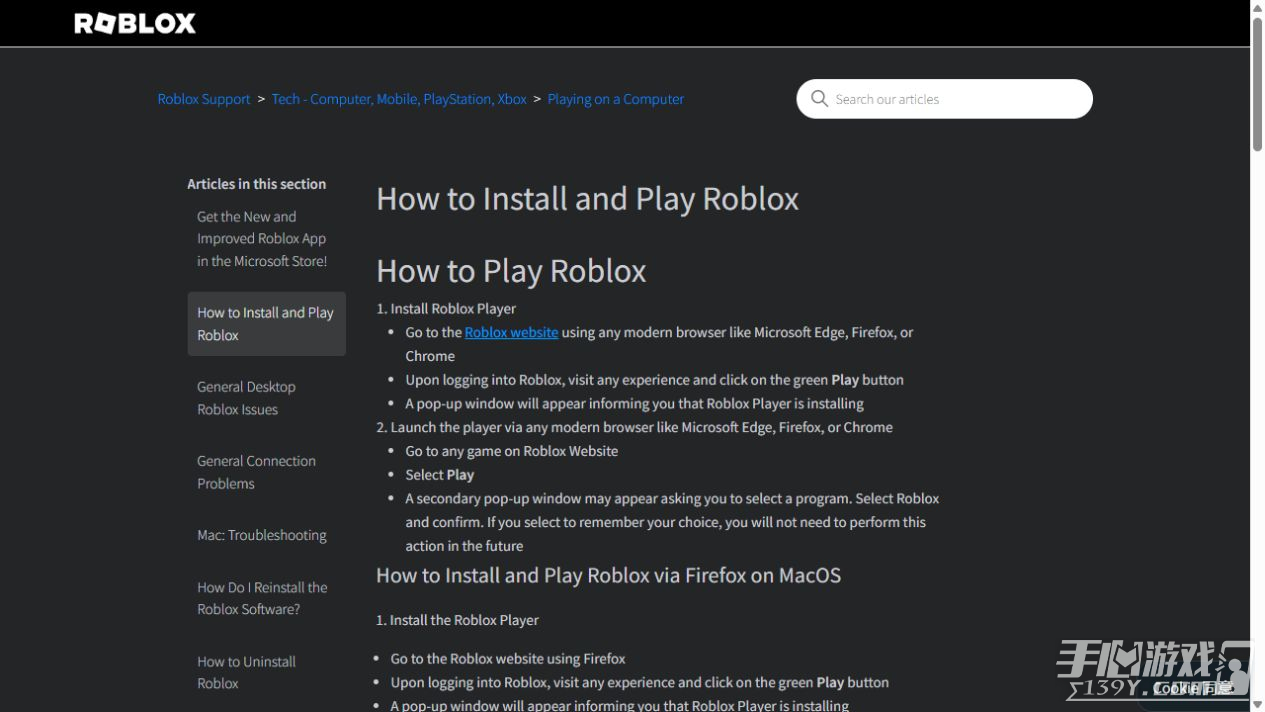The height and width of the screenshot is (712, 1265).
Task: Click the scrollbar up arrow
Action: click(1257, 7)
